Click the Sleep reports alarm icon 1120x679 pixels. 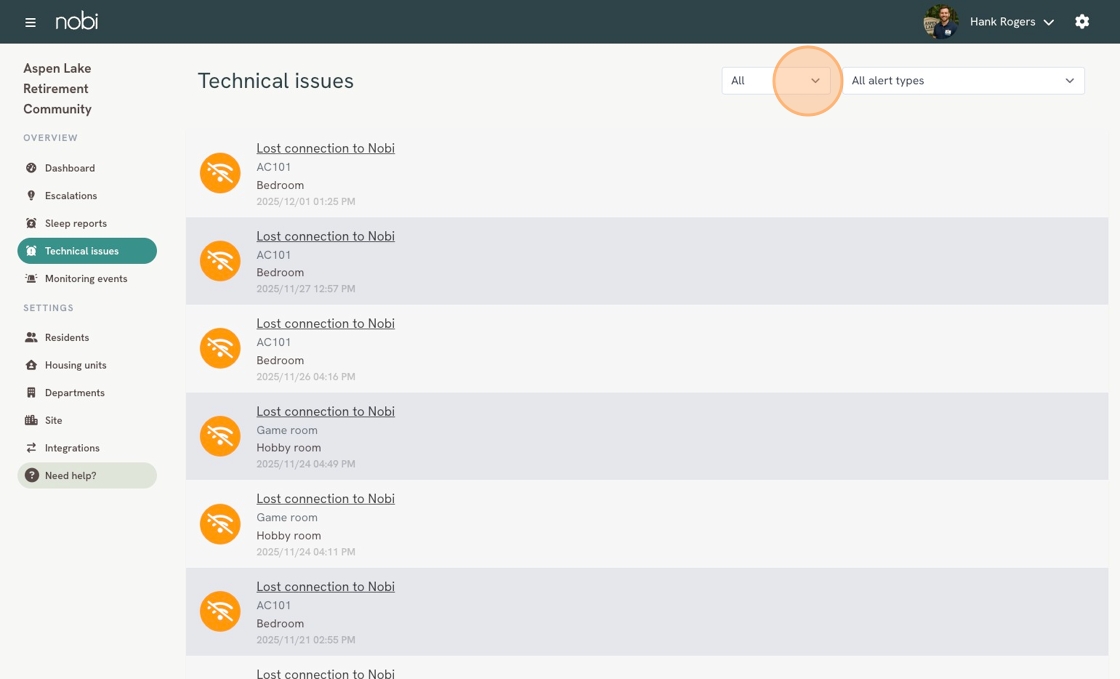point(31,223)
